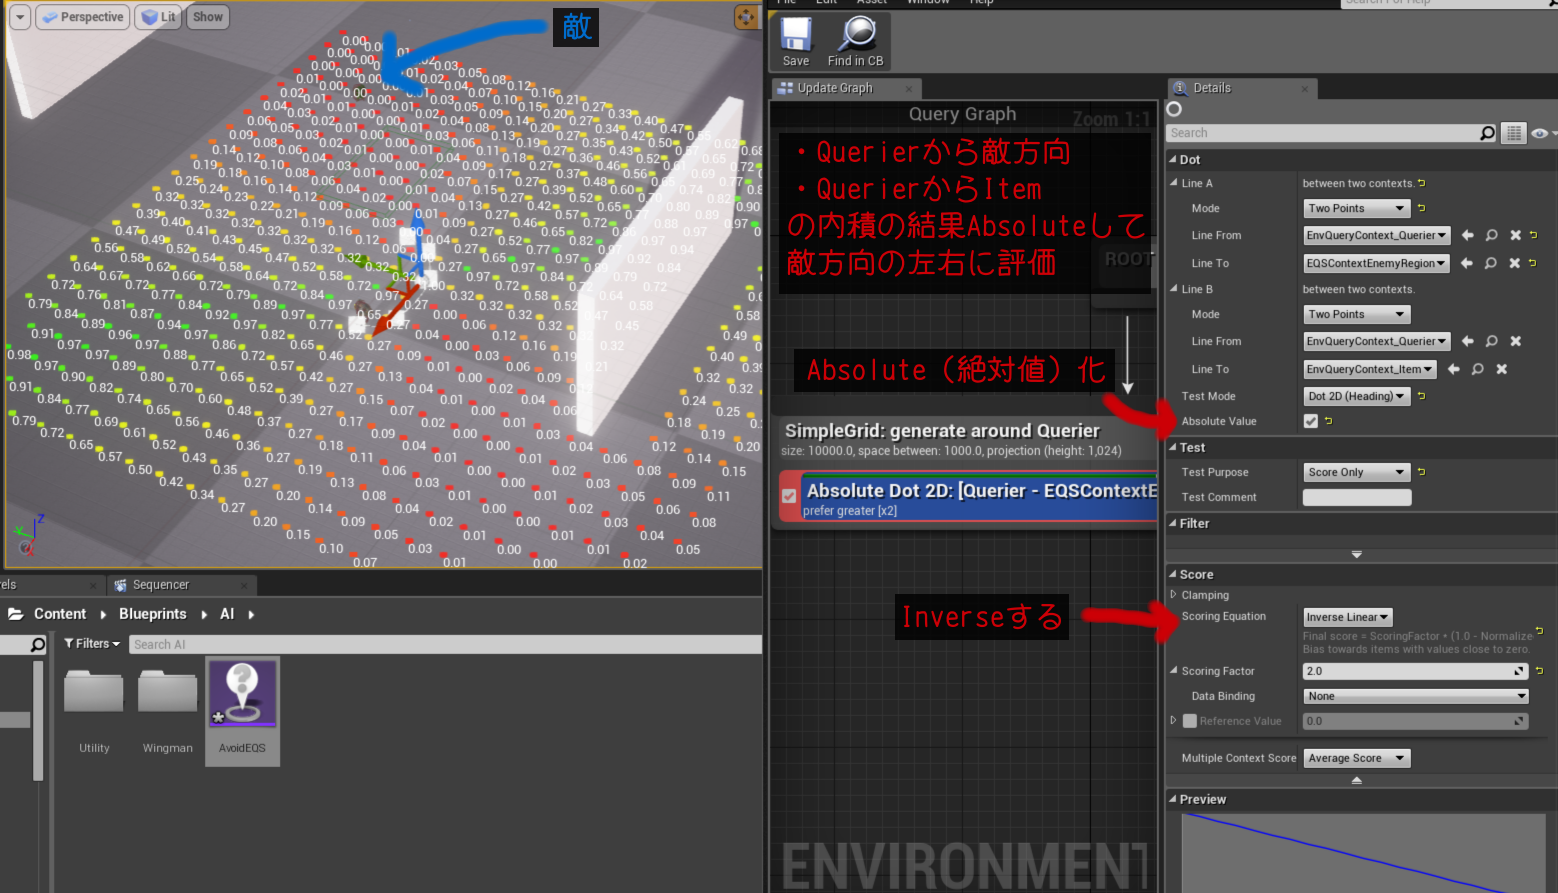
Task: Click Blueprints in the content path breadcrumb
Action: click(152, 614)
